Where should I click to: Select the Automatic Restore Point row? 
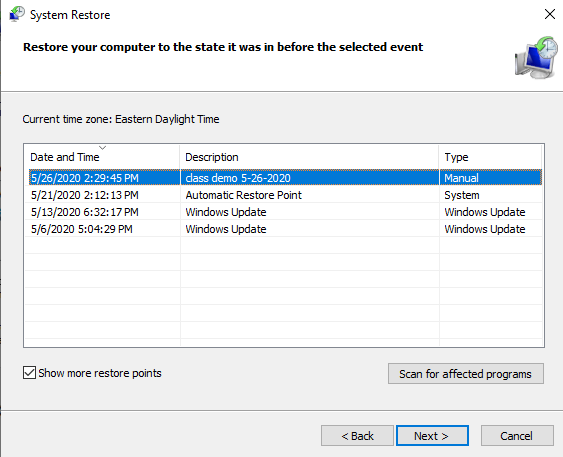click(x=285, y=195)
